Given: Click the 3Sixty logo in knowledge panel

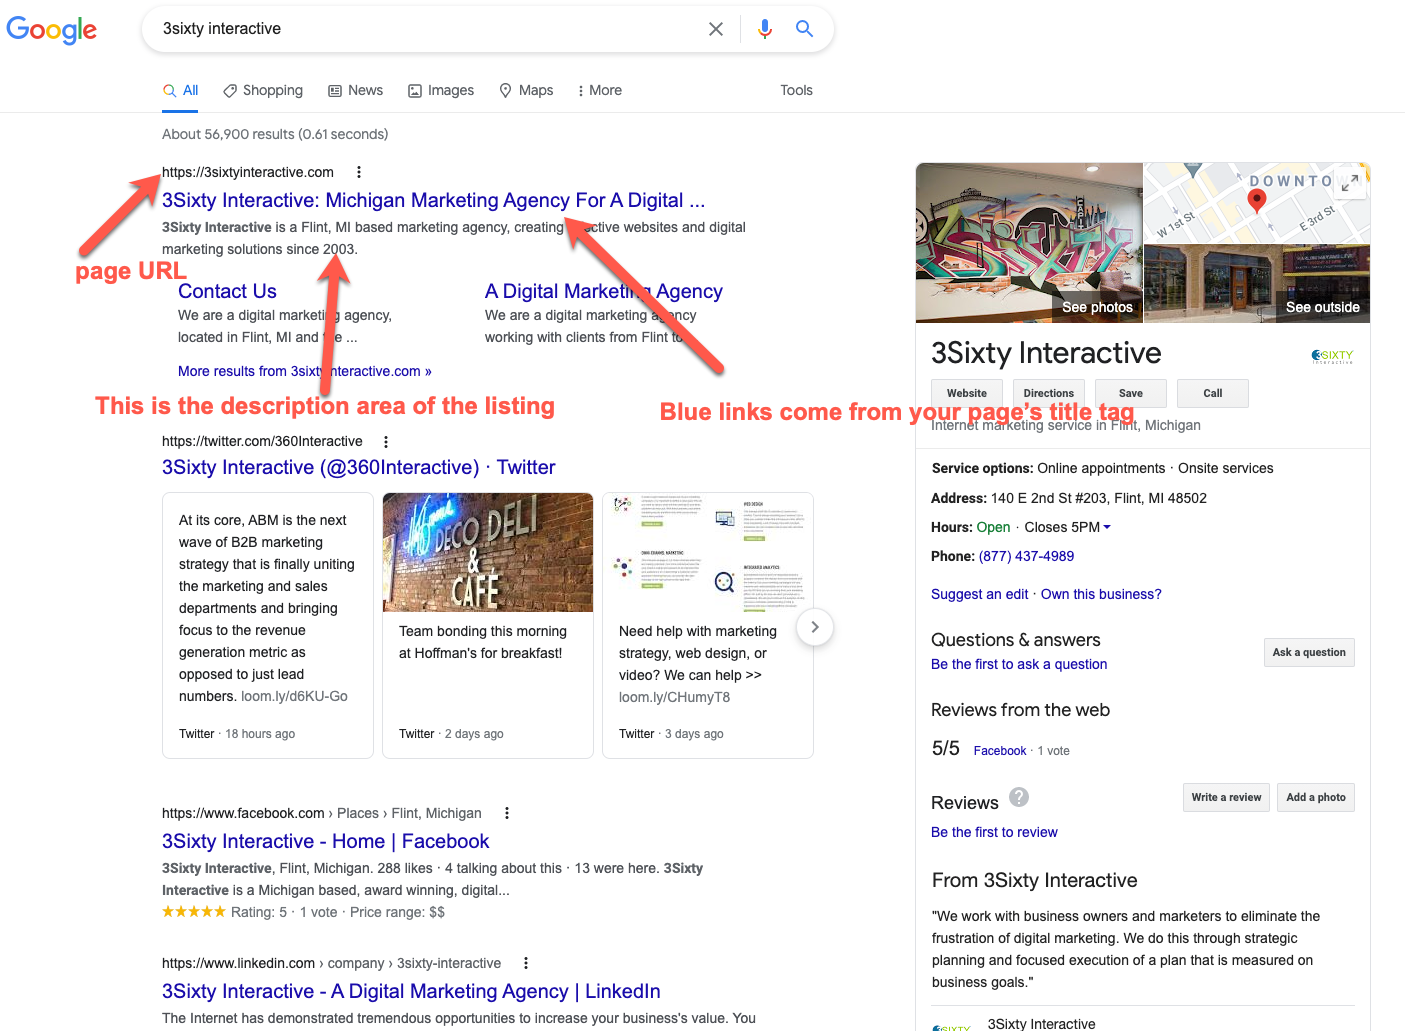Looking at the screenshot, I should 1332,356.
